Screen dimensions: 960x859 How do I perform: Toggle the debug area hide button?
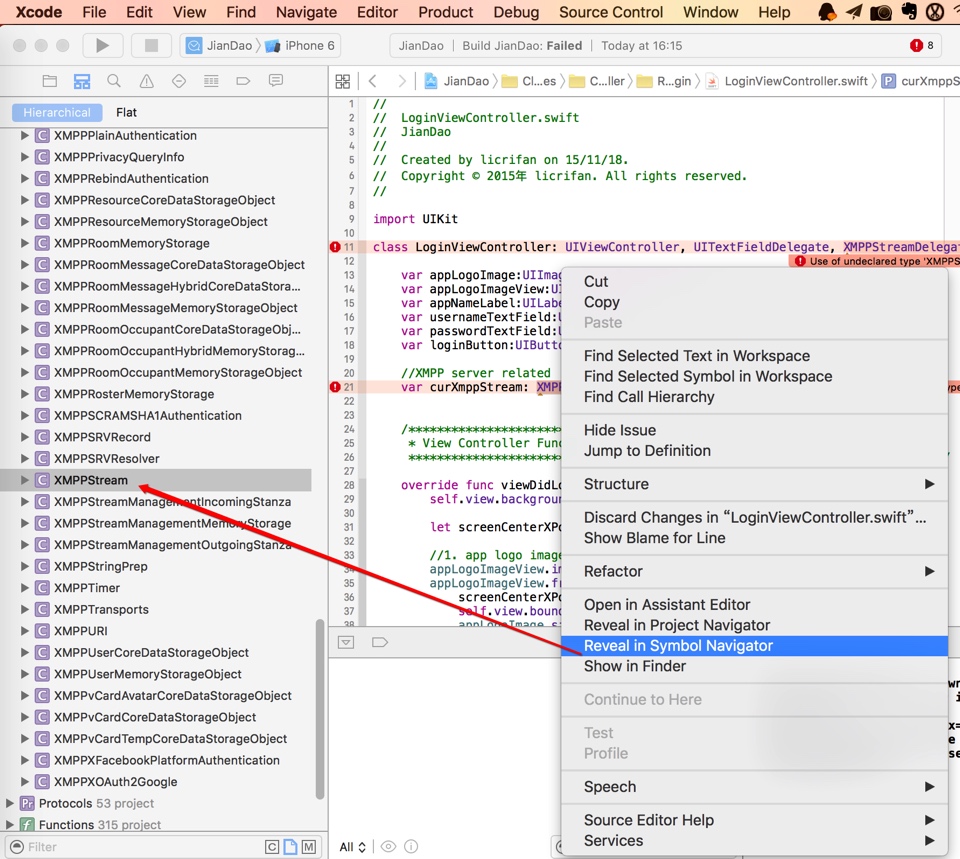pos(346,642)
